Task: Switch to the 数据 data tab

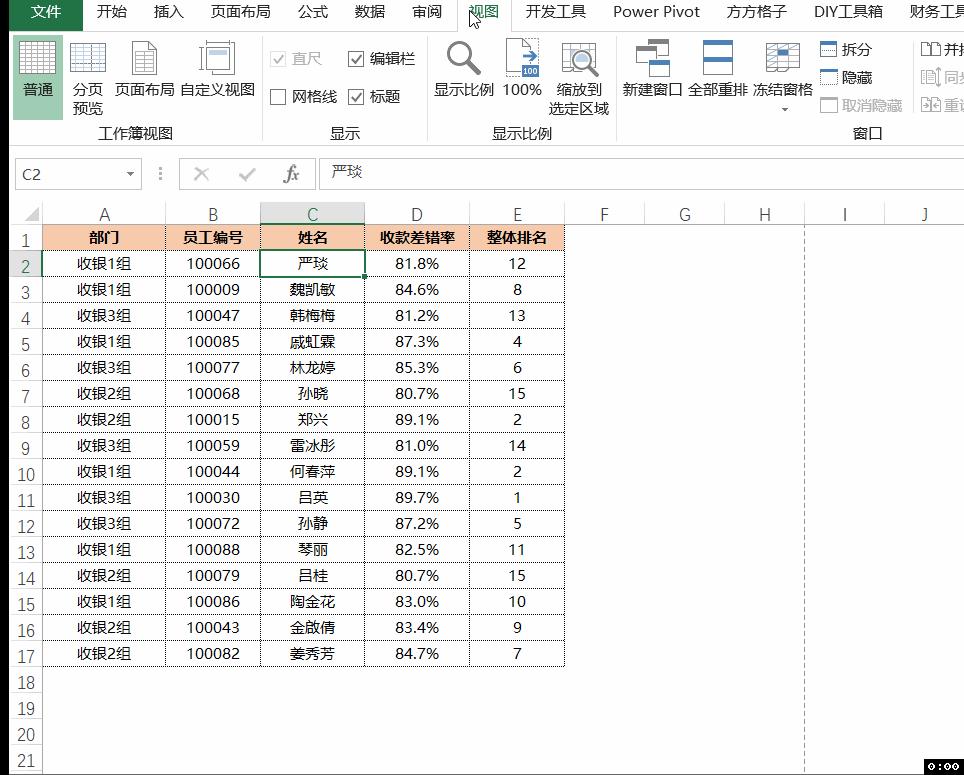Action: [369, 12]
